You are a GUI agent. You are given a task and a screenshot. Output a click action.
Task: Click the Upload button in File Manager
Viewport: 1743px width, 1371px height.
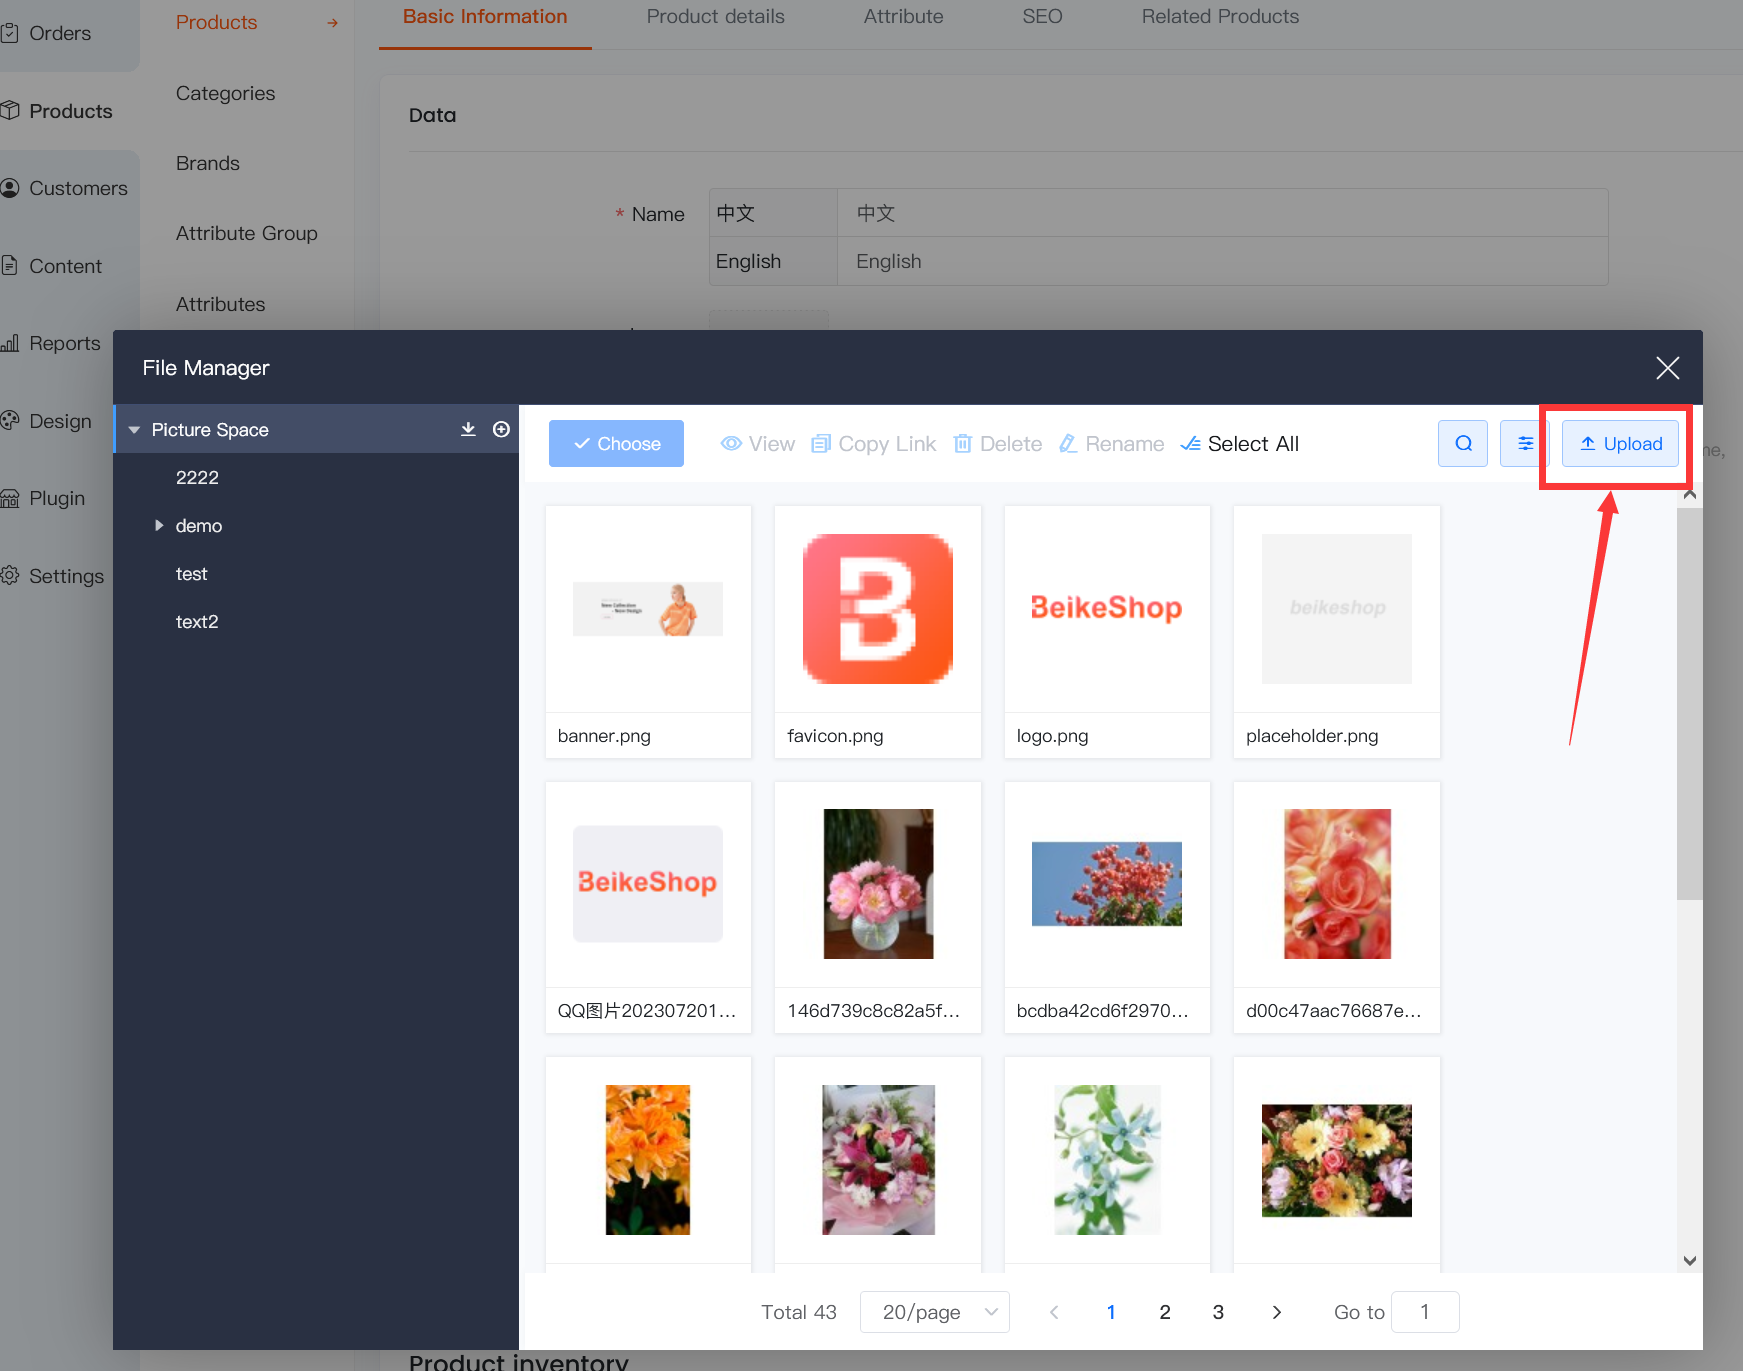click(1620, 443)
